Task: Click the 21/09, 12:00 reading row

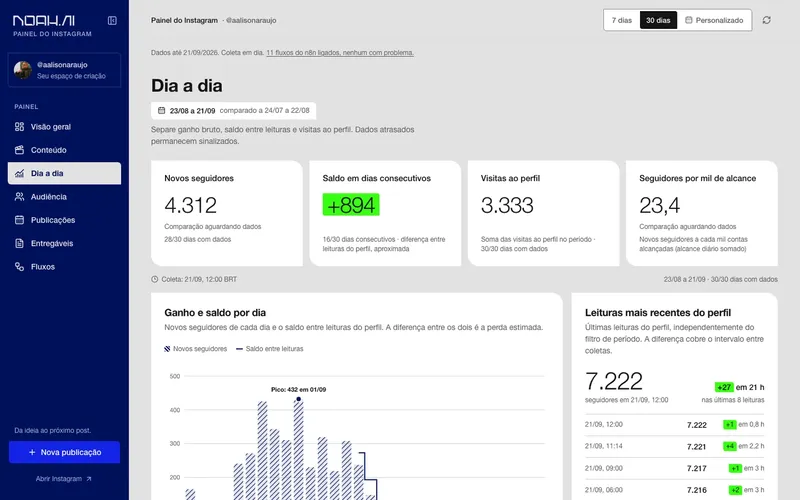Action: (x=674, y=424)
